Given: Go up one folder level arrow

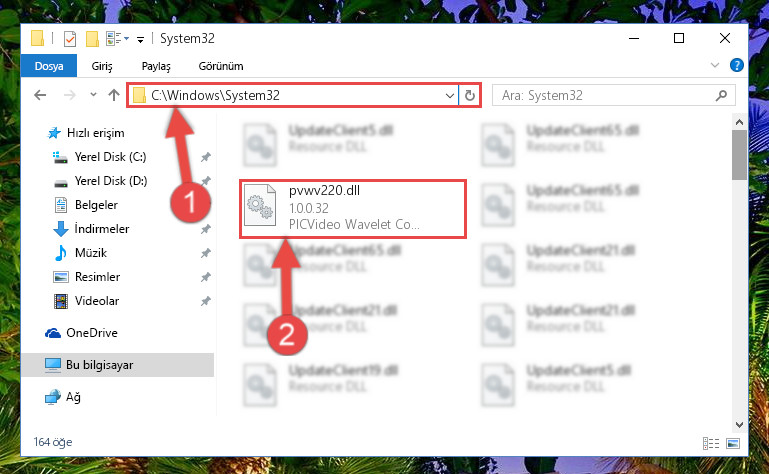Looking at the screenshot, I should coord(114,95).
